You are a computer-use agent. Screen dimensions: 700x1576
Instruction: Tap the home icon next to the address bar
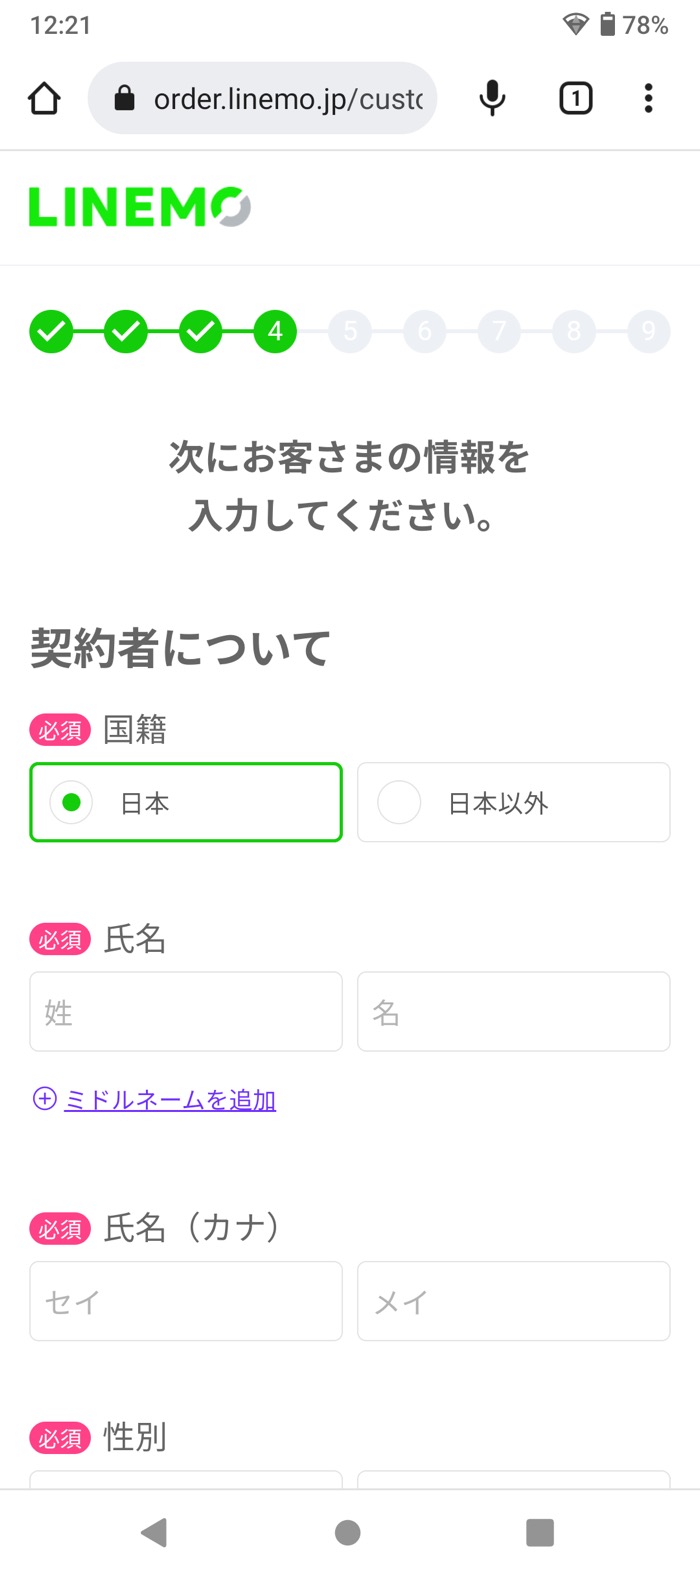pyautogui.click(x=44, y=97)
